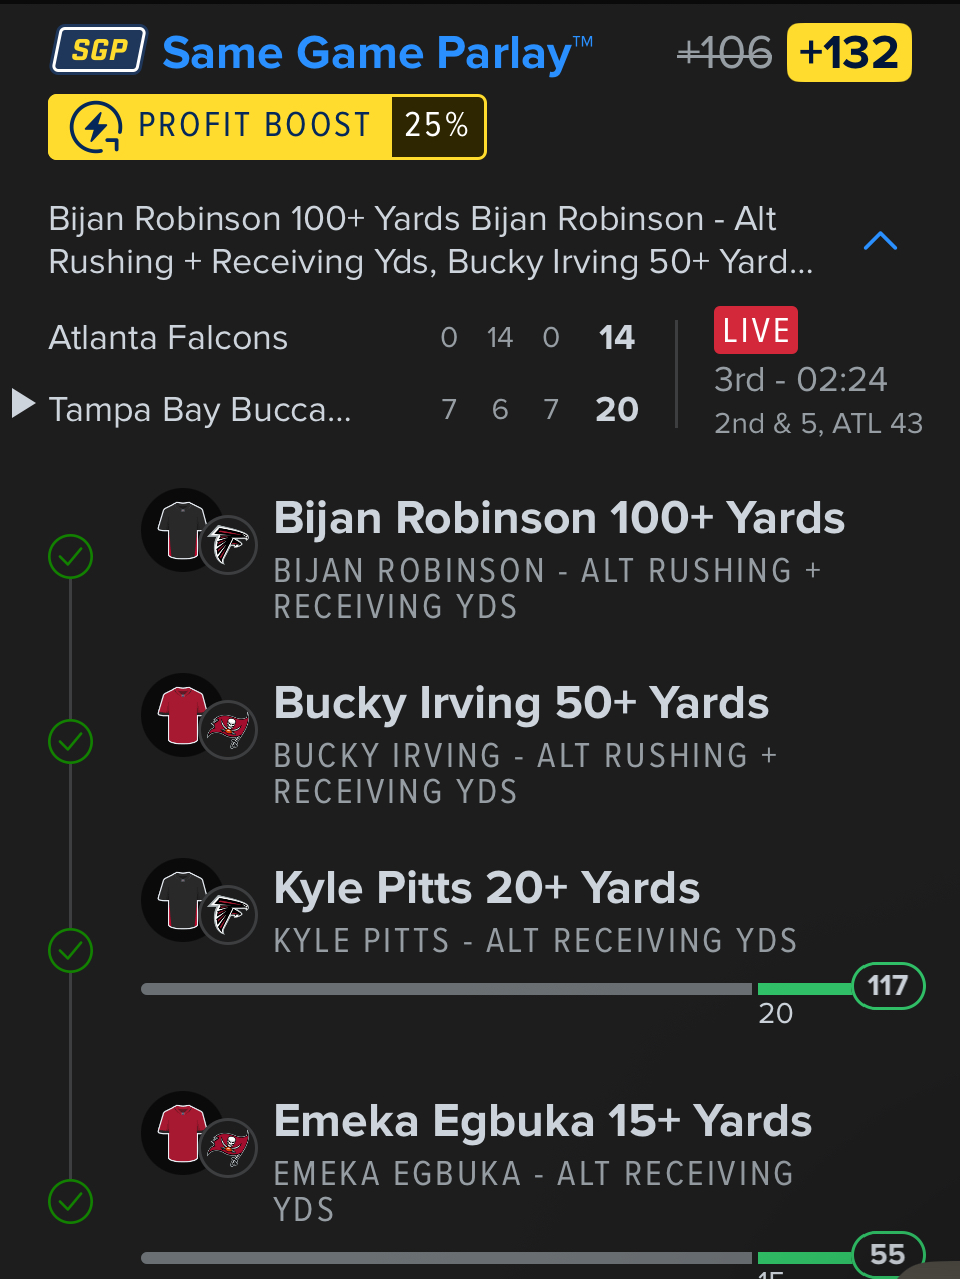Image resolution: width=960 pixels, height=1279 pixels.
Task: Click Bijan Robinson's Falcons jersey icon
Action: pos(183,530)
